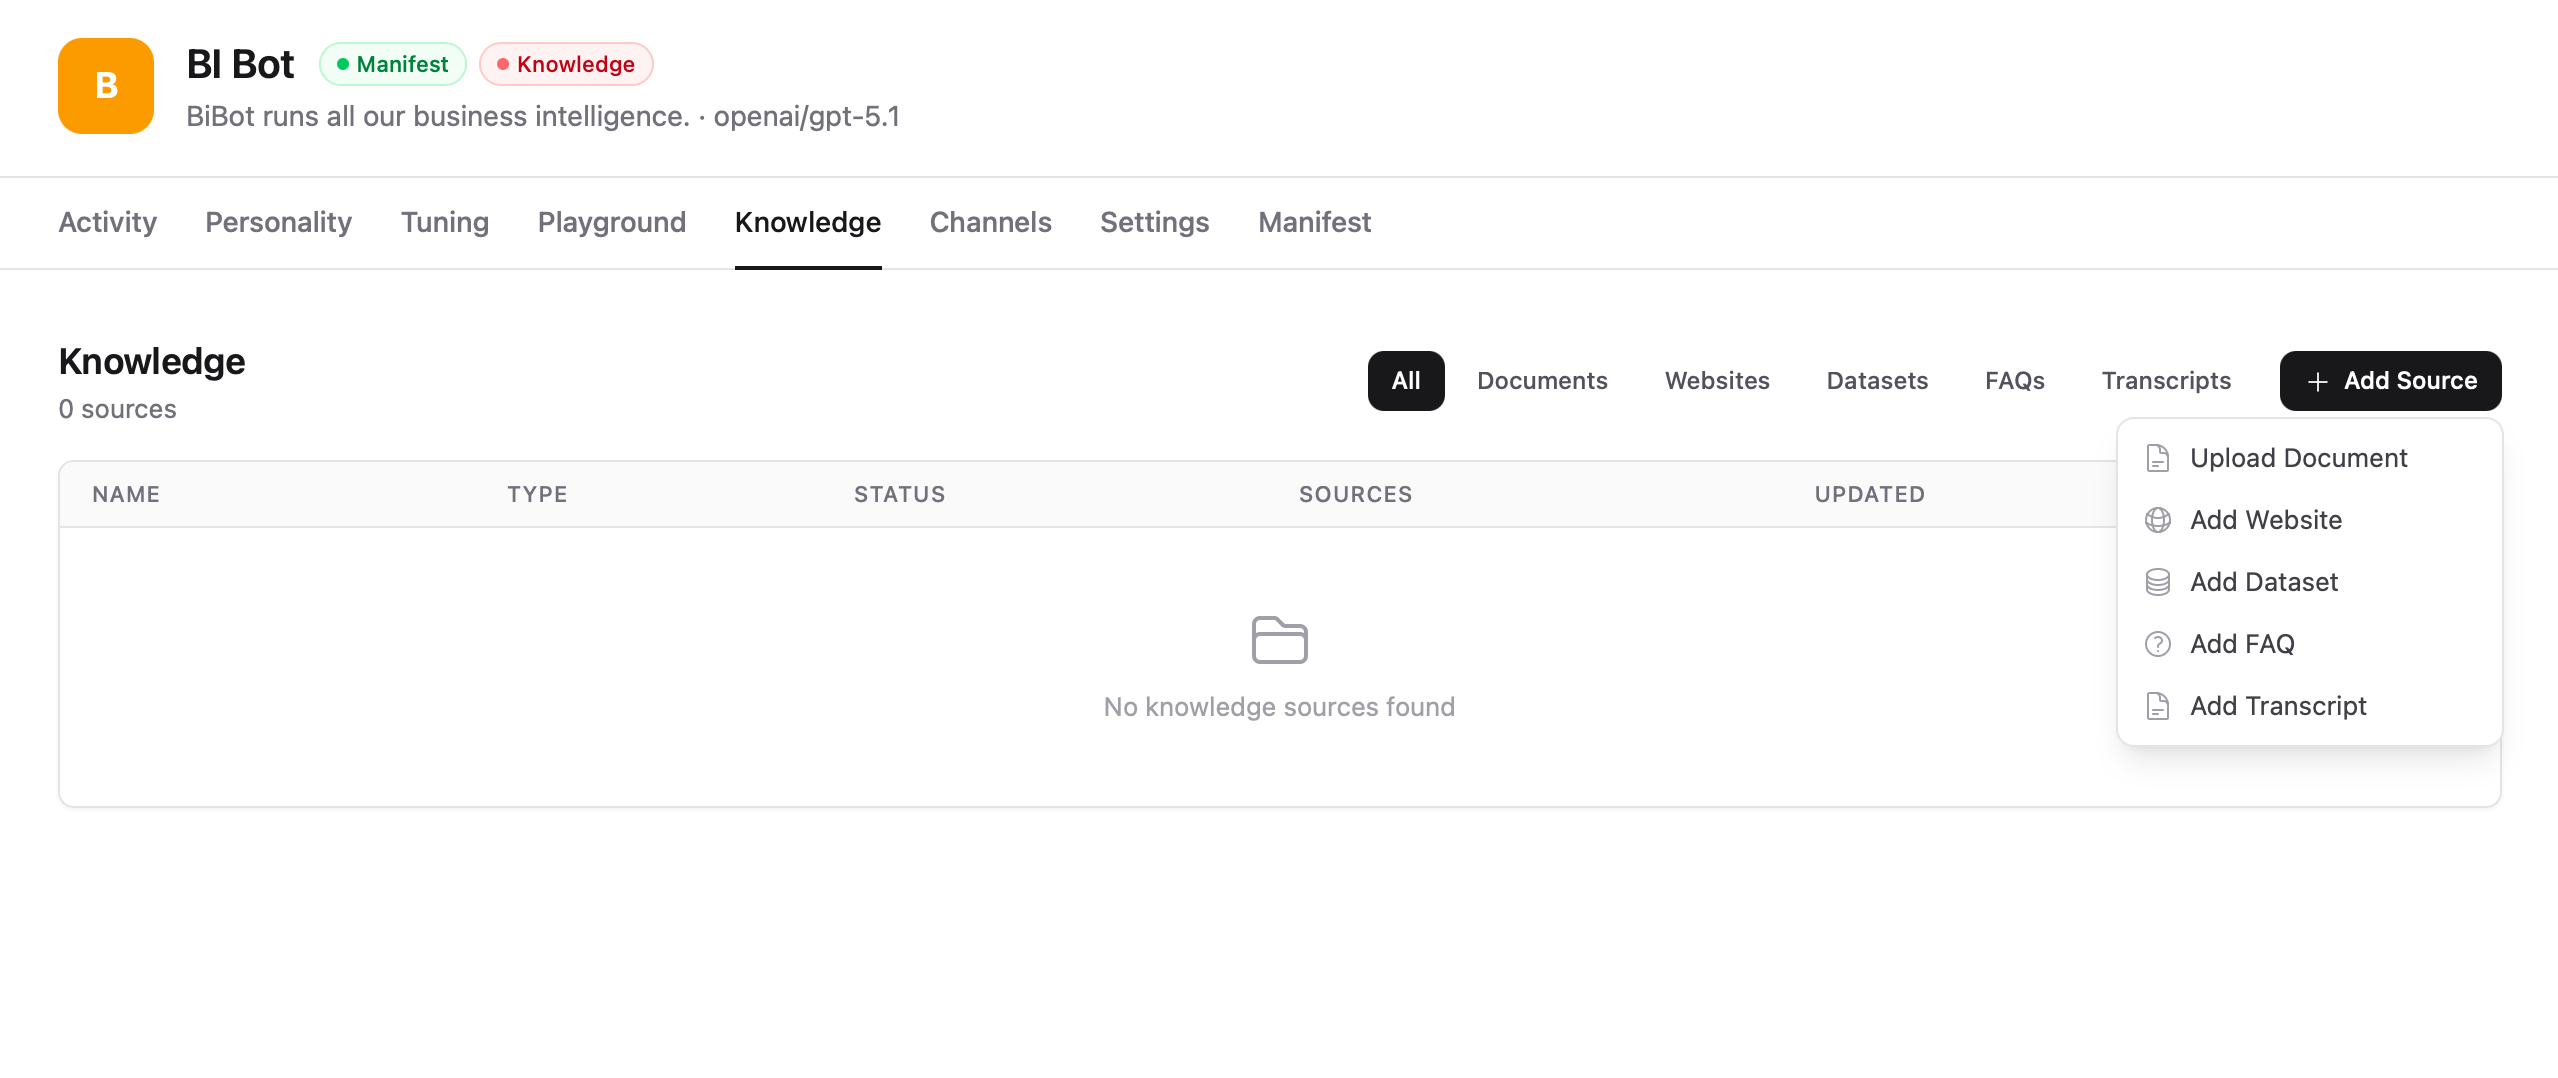Choose Add Transcript from the menu
The height and width of the screenshot is (1078, 2558).
(x=2279, y=705)
